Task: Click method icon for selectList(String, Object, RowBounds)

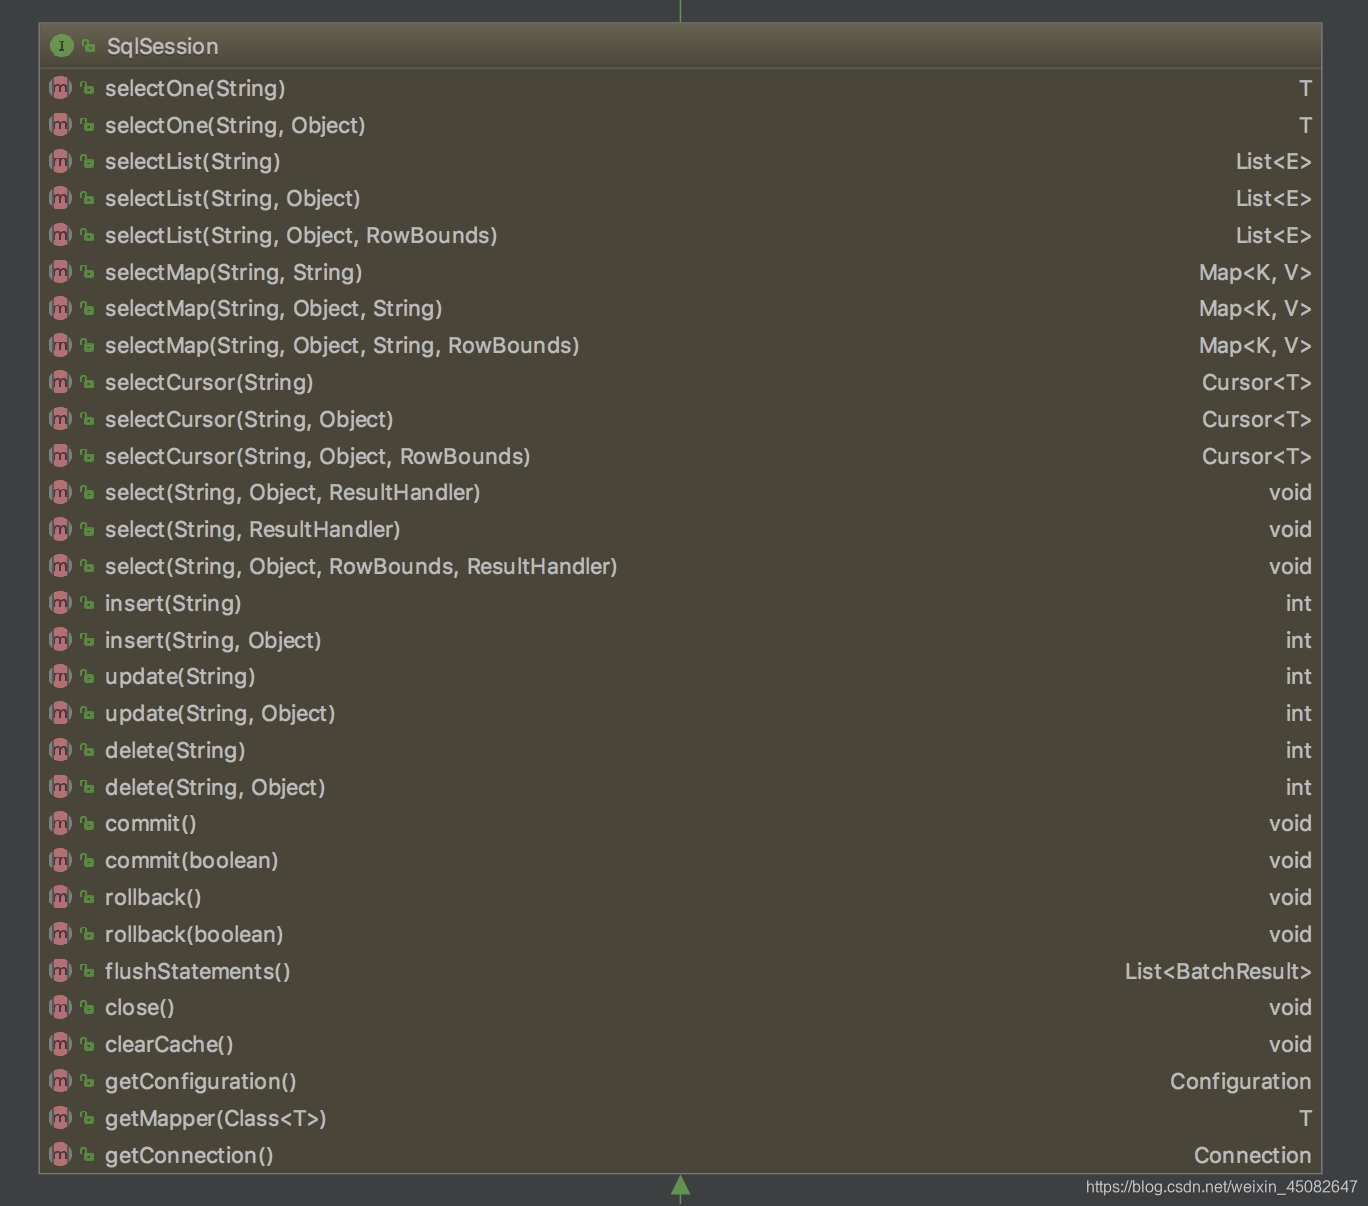Action: [60, 235]
